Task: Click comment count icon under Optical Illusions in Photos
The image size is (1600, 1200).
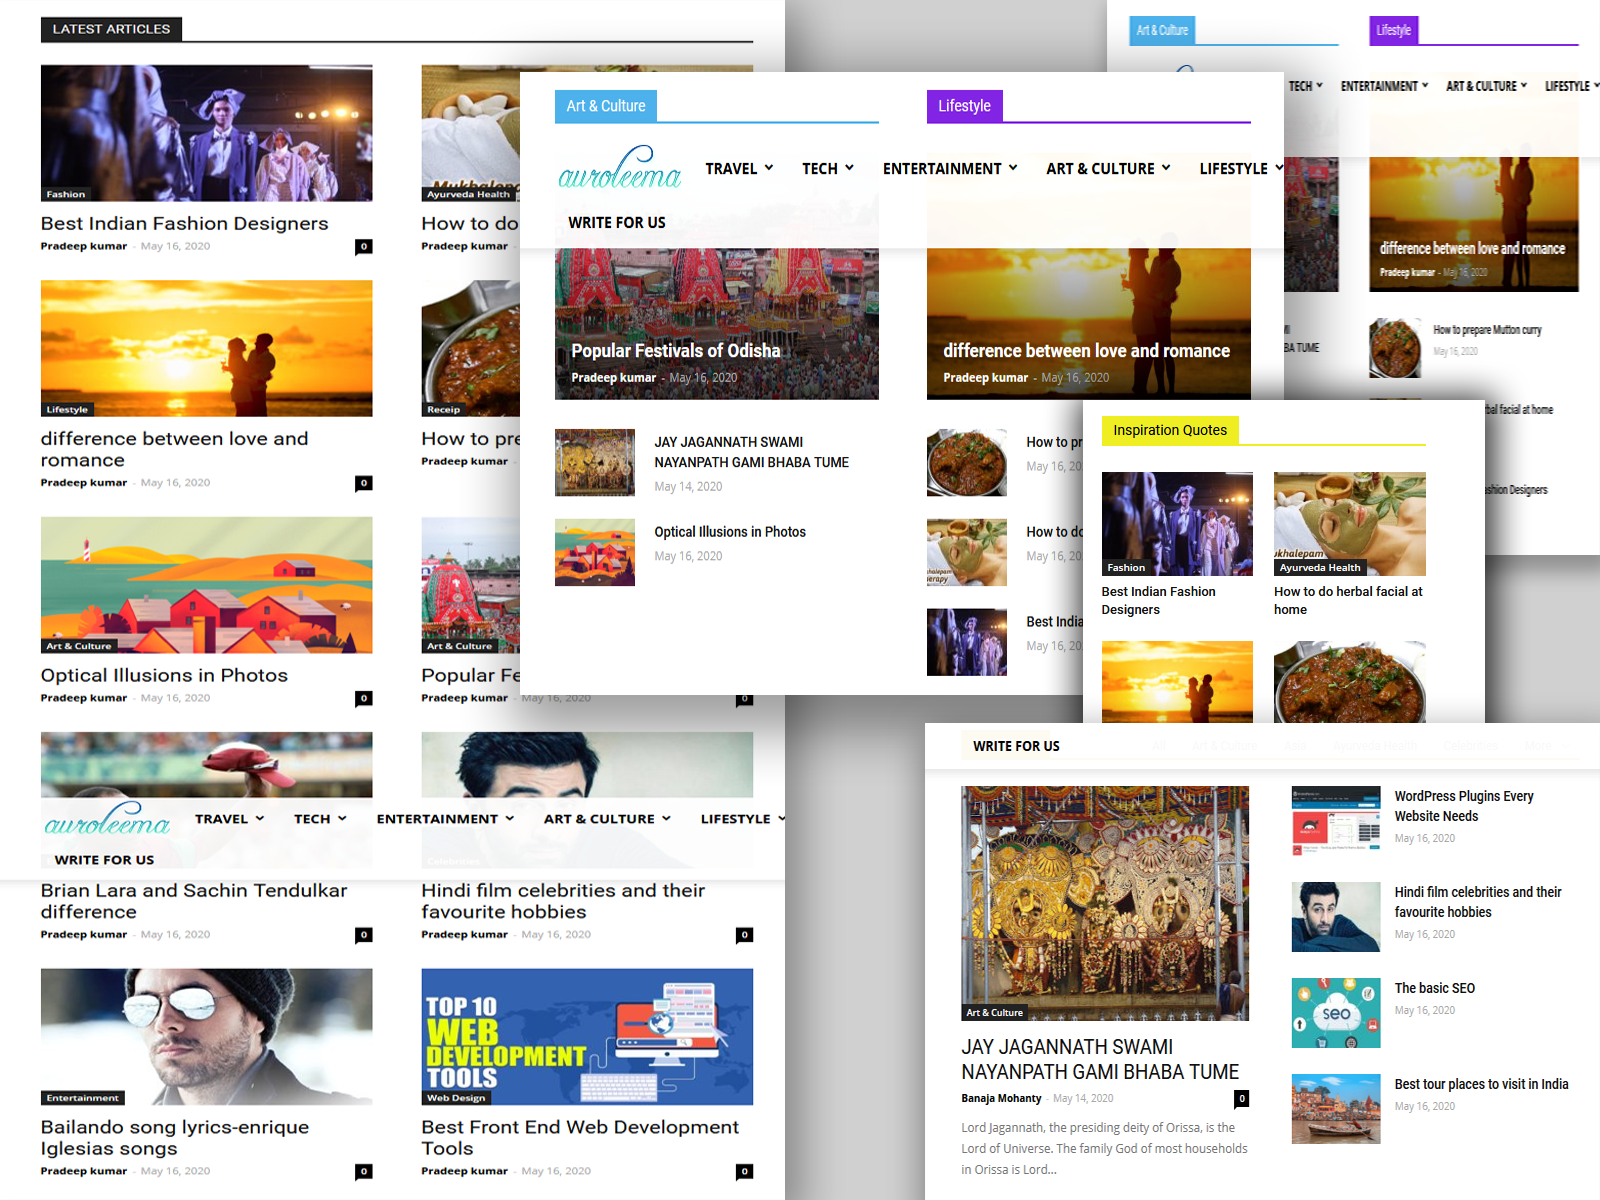Action: click(364, 698)
